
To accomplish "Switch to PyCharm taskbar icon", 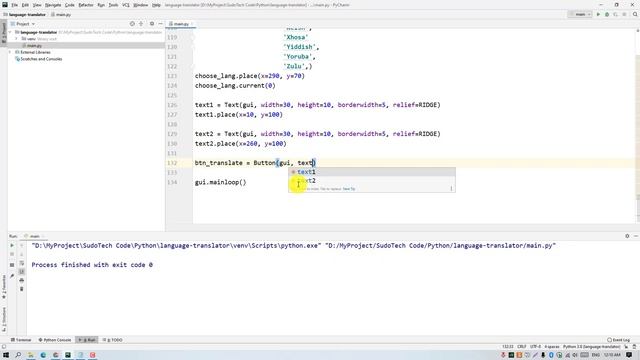I will click(x=68, y=355).
